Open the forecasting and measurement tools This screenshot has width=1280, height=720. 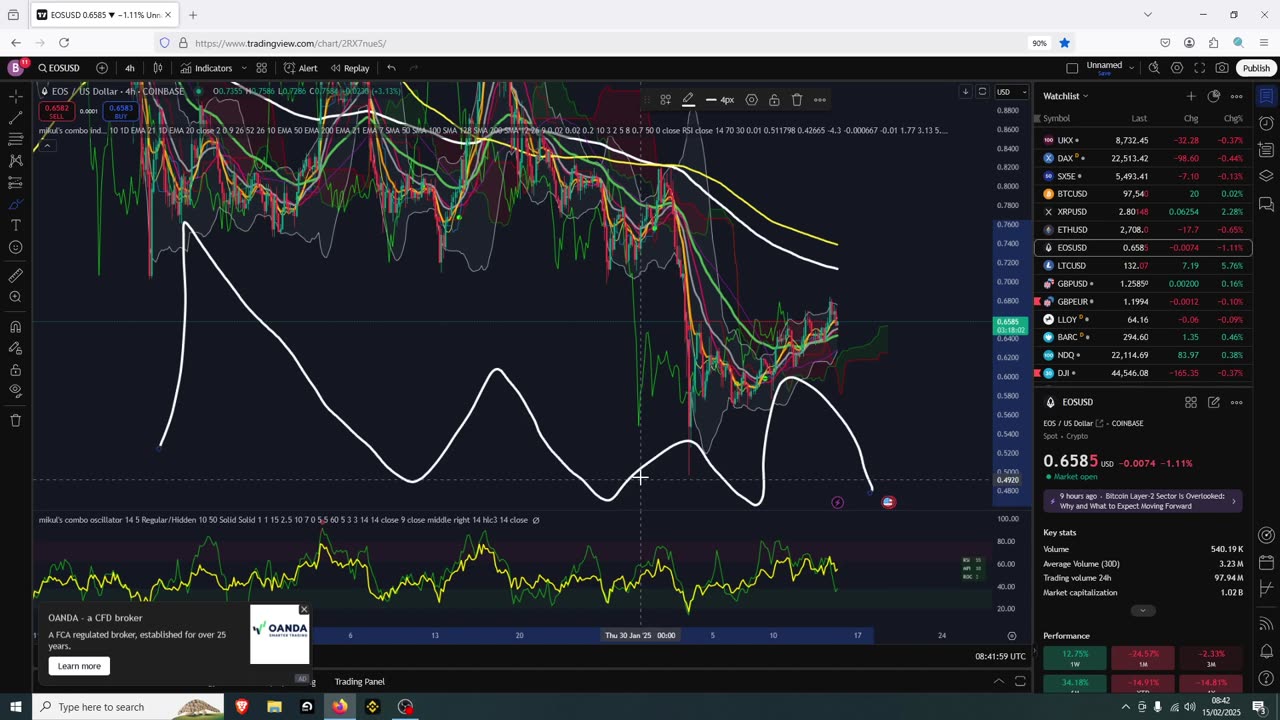(15, 183)
